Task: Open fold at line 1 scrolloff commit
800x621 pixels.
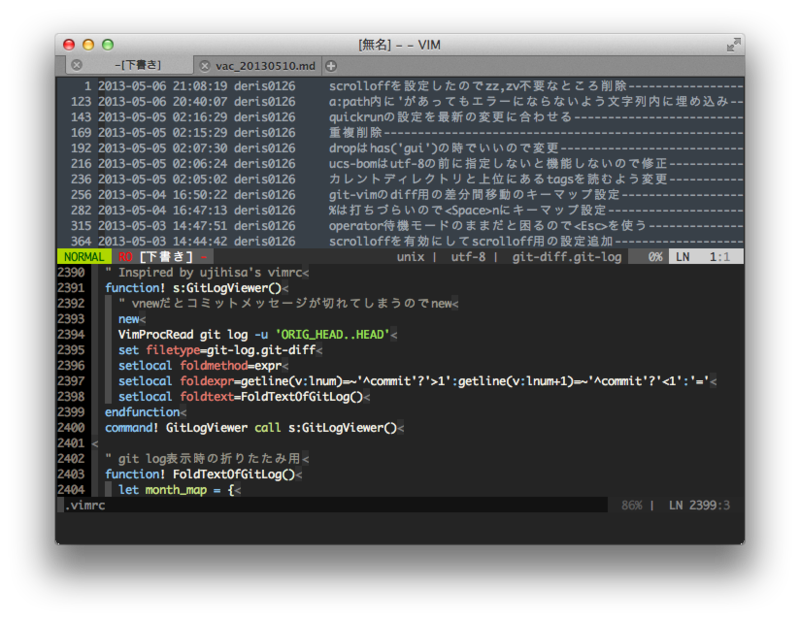Action: [400, 86]
